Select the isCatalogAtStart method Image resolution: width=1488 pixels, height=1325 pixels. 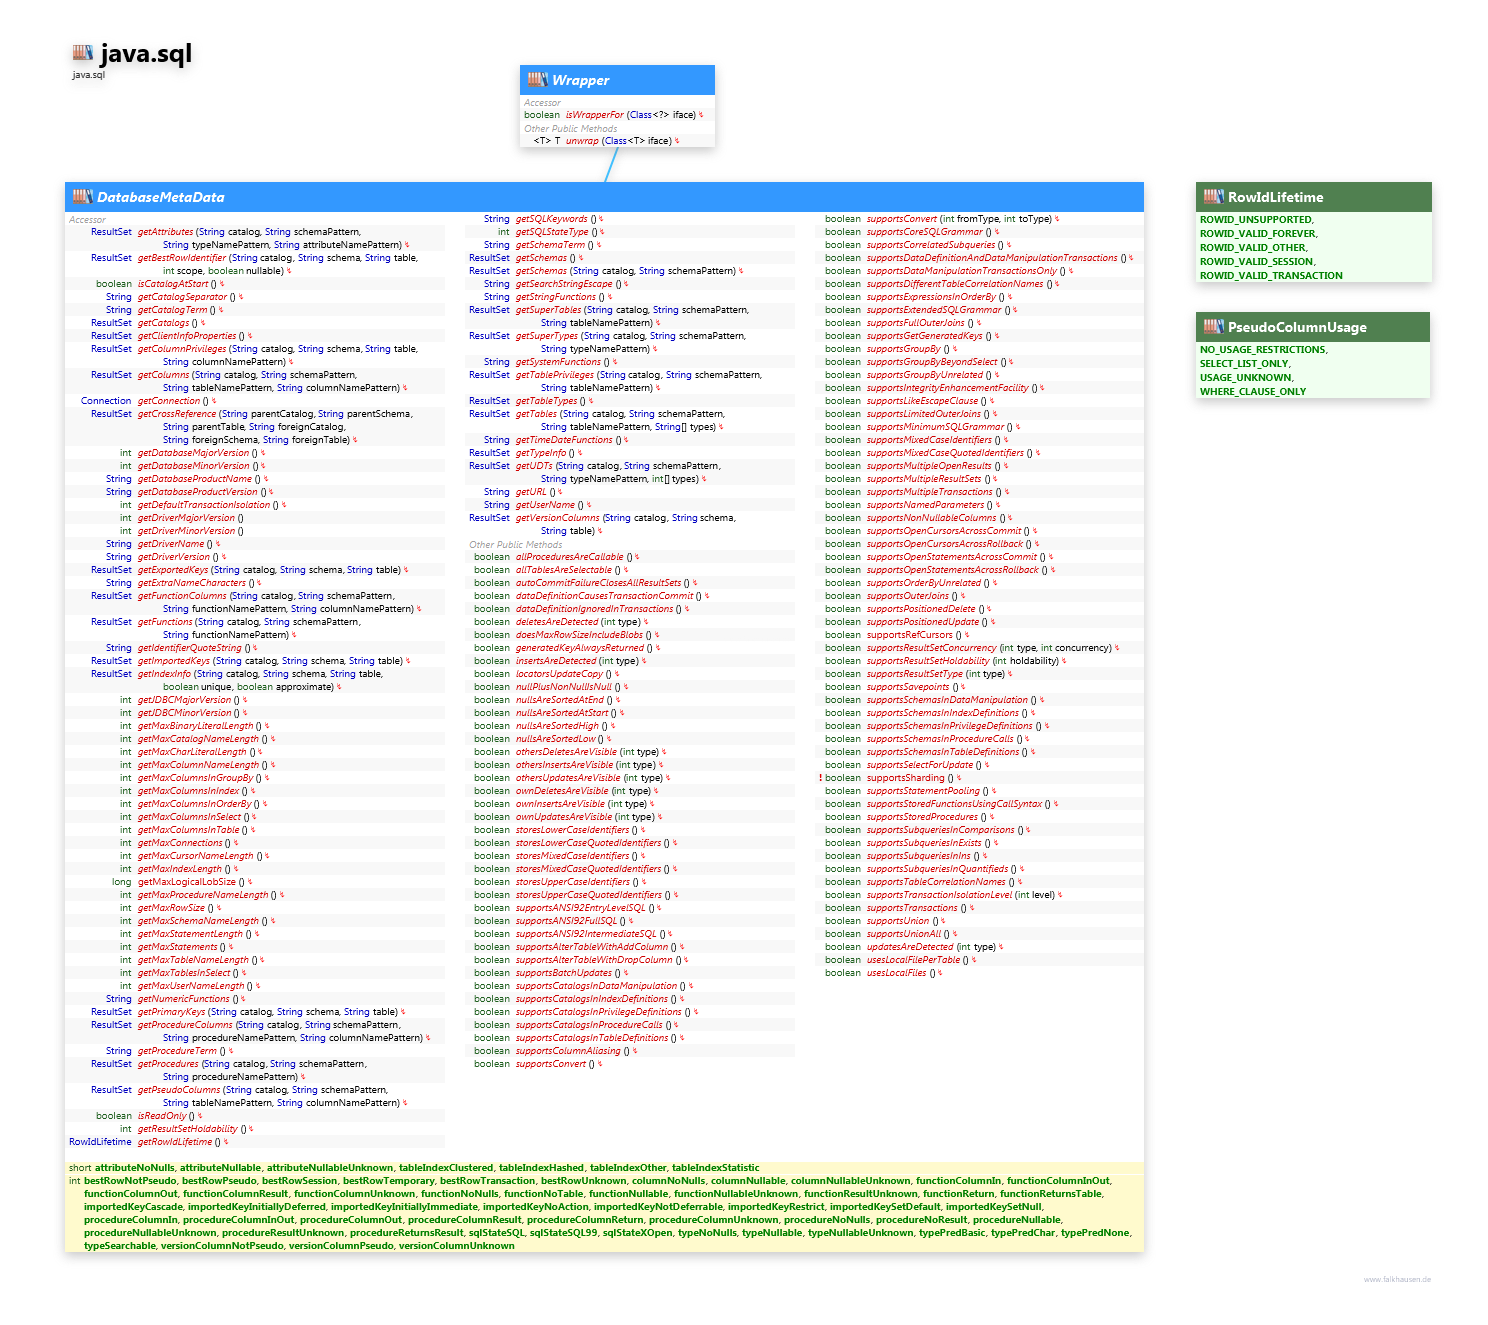[173, 284]
